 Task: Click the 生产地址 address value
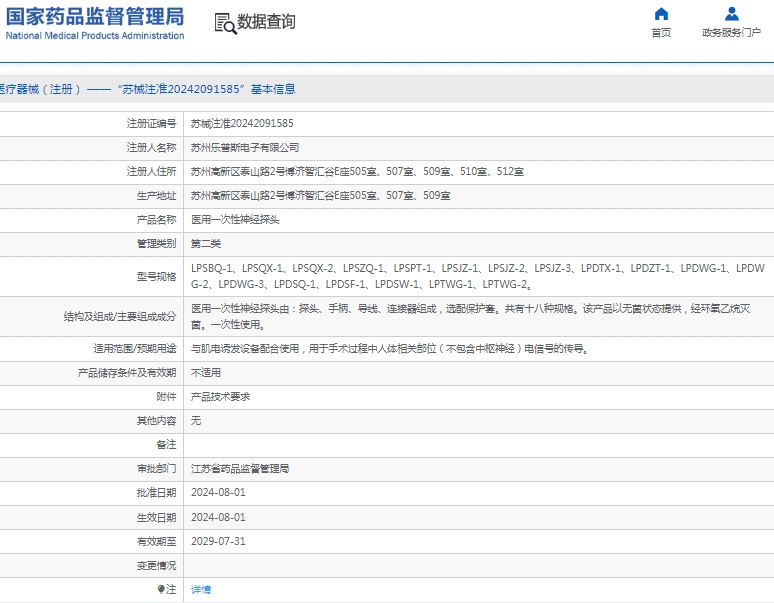320,195
